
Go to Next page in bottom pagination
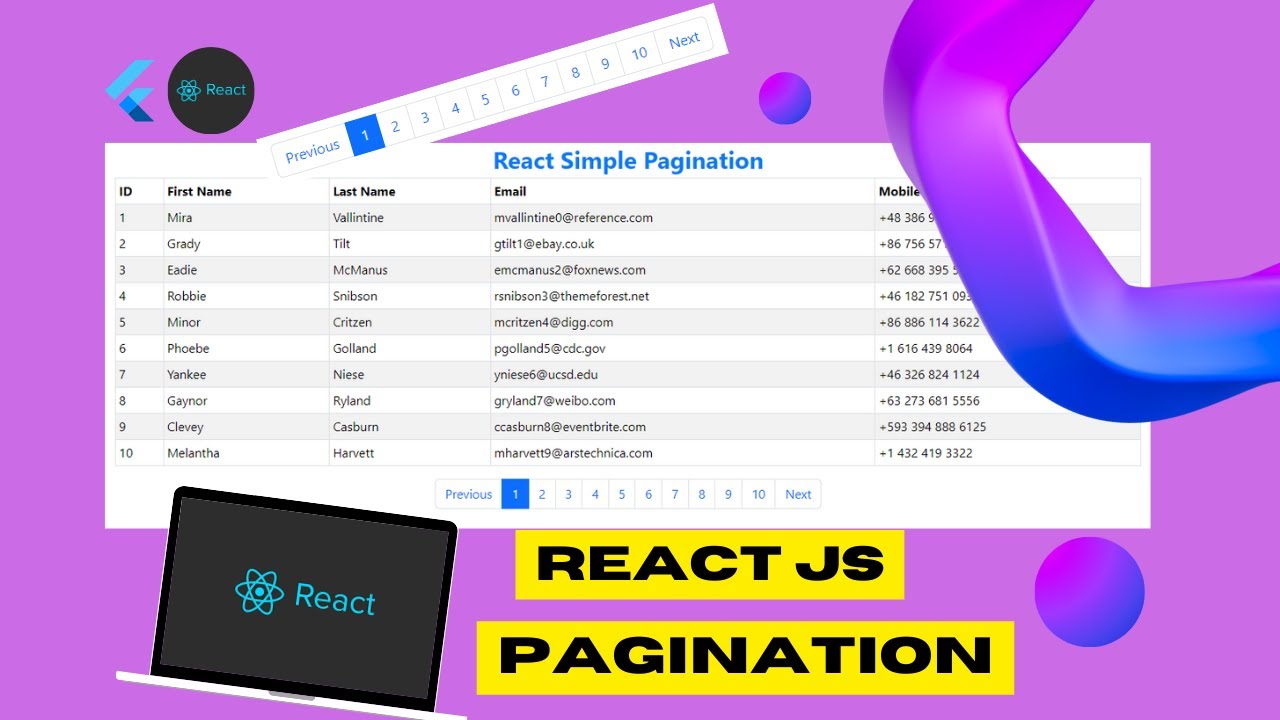pyautogui.click(x=798, y=494)
